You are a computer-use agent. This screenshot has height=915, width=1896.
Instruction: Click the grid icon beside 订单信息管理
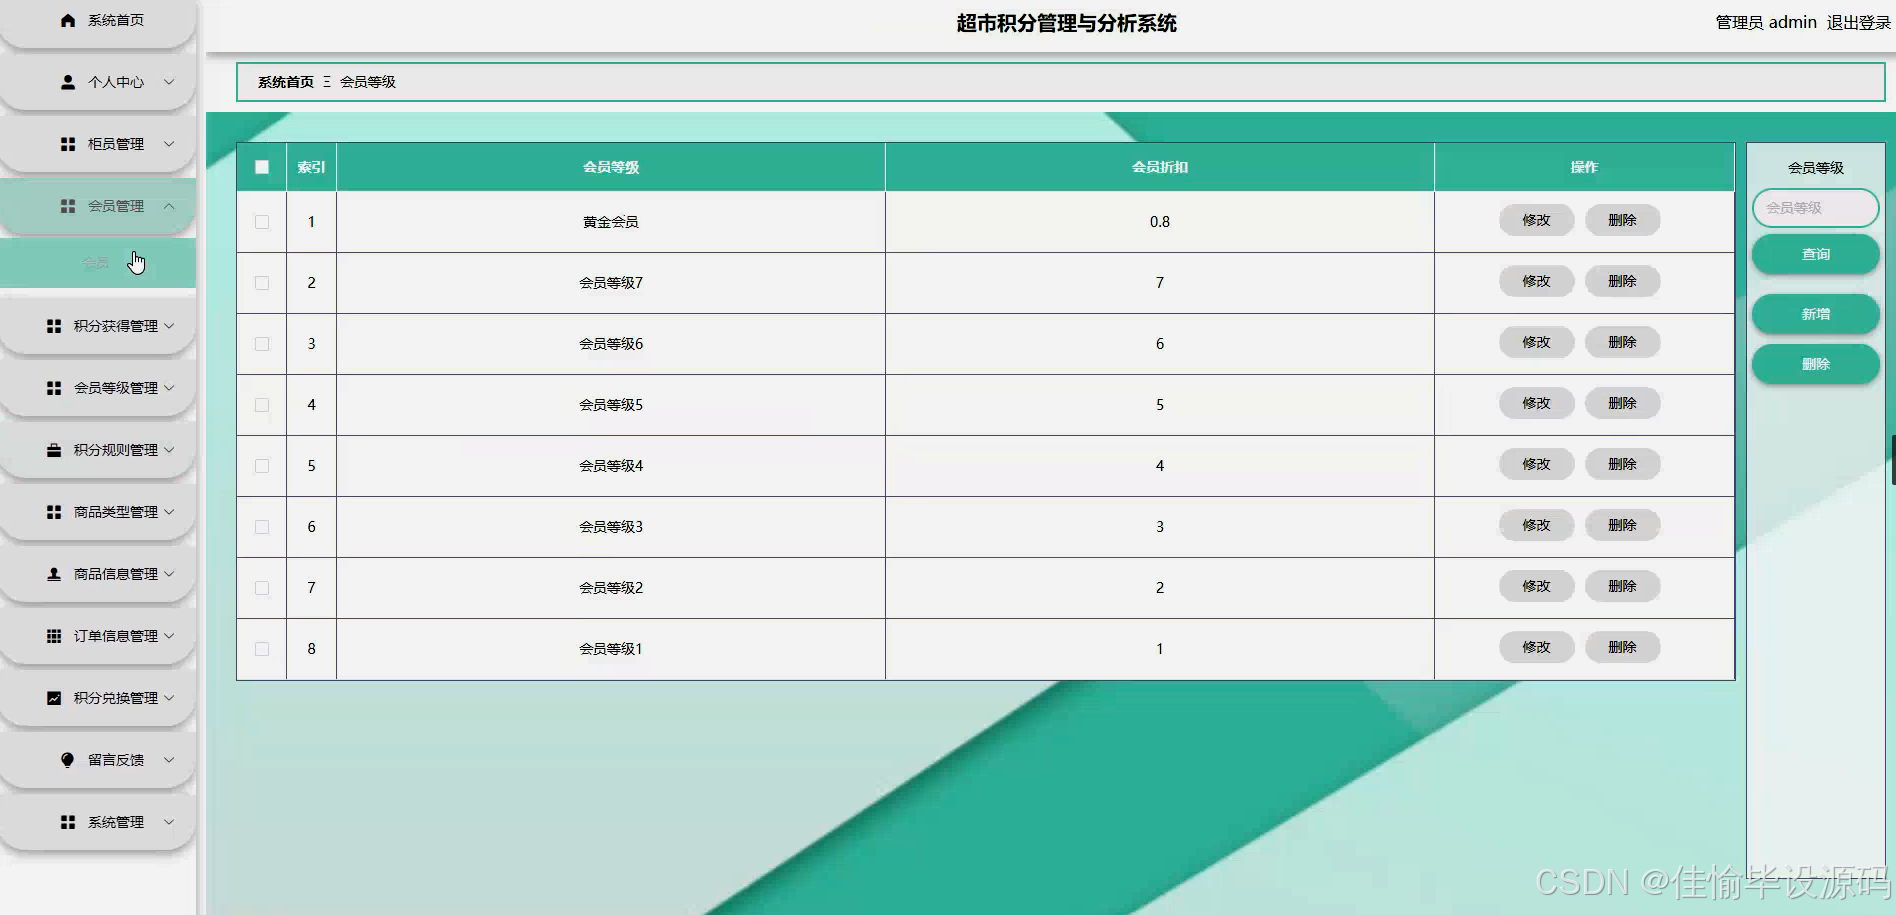pos(54,636)
